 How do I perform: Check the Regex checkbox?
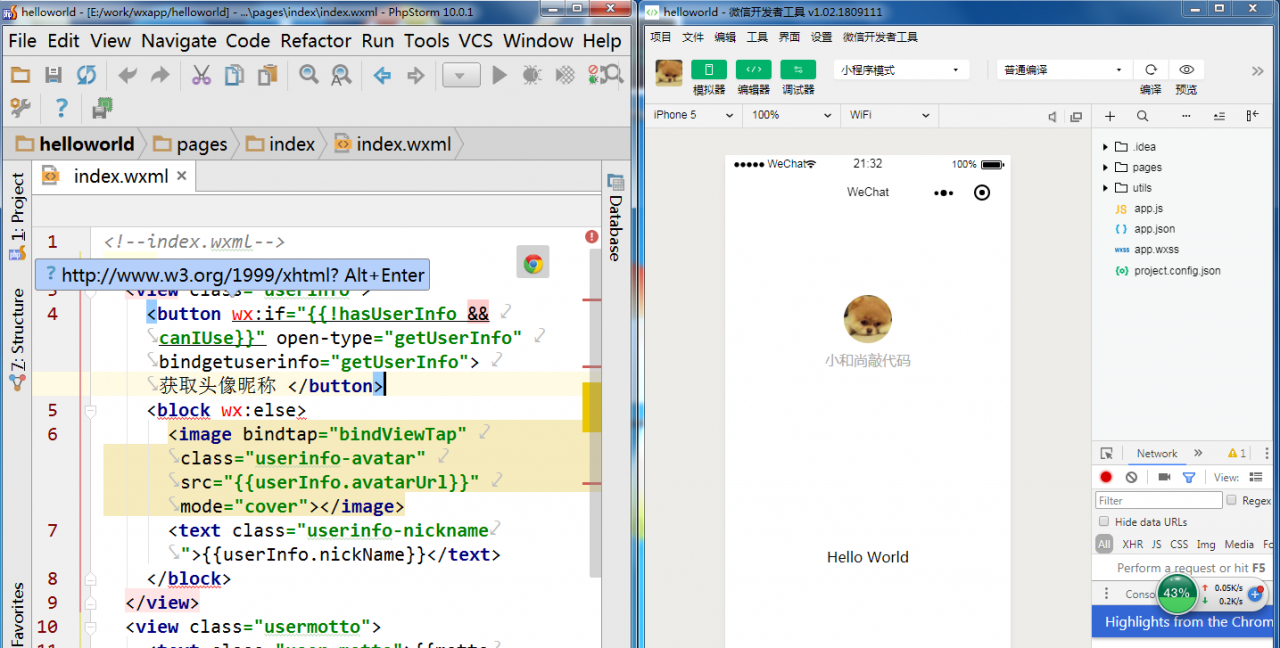tap(1232, 500)
